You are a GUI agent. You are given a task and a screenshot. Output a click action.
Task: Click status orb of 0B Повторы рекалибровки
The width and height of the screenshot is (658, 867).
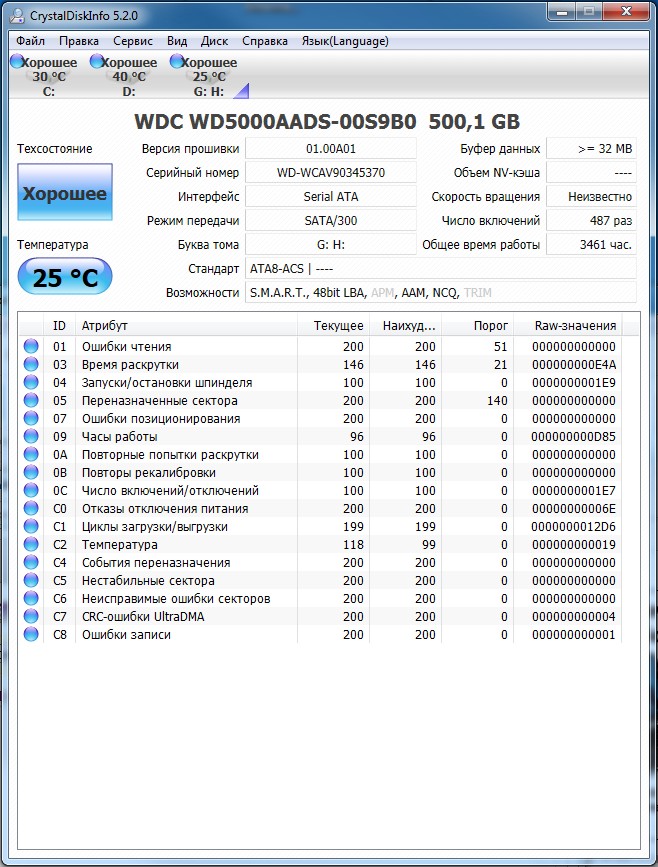pos(31,472)
